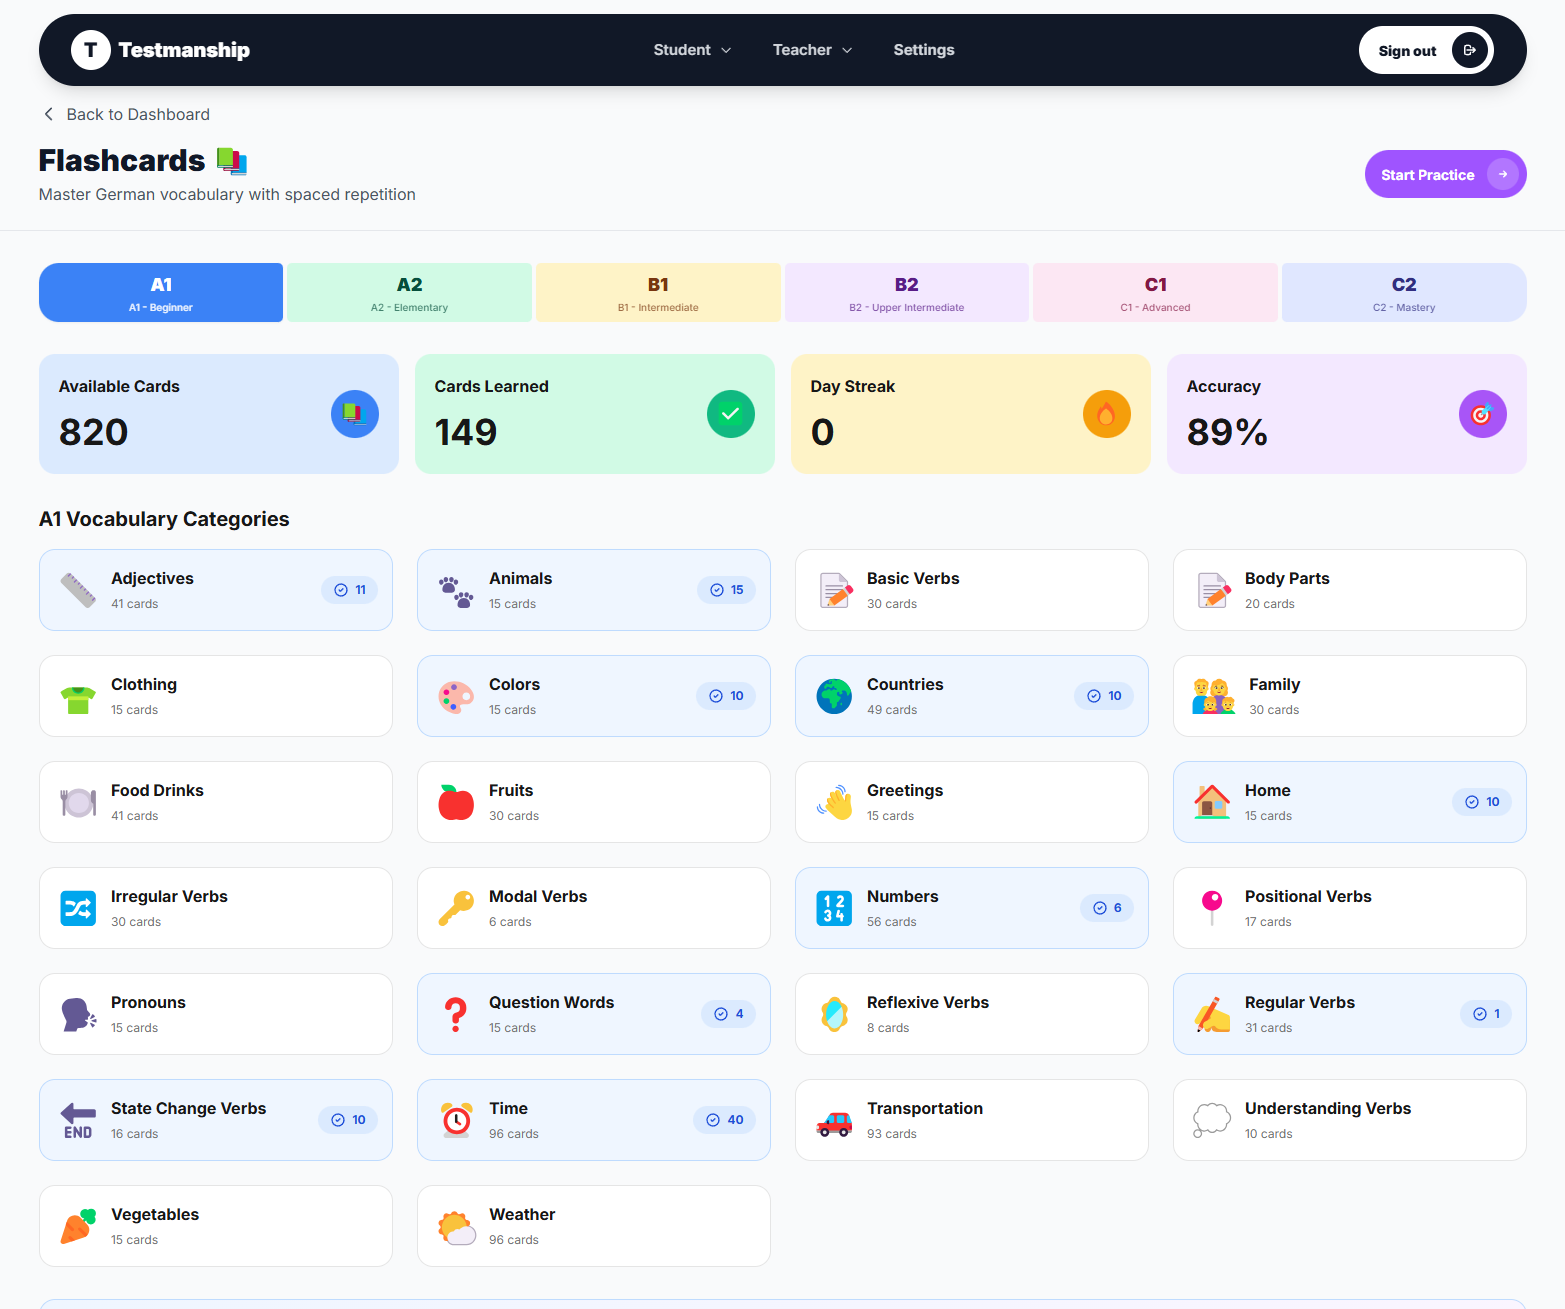Click the Time category's 40 learned badge
Viewport: 1565px width, 1309px height.
725,1120
